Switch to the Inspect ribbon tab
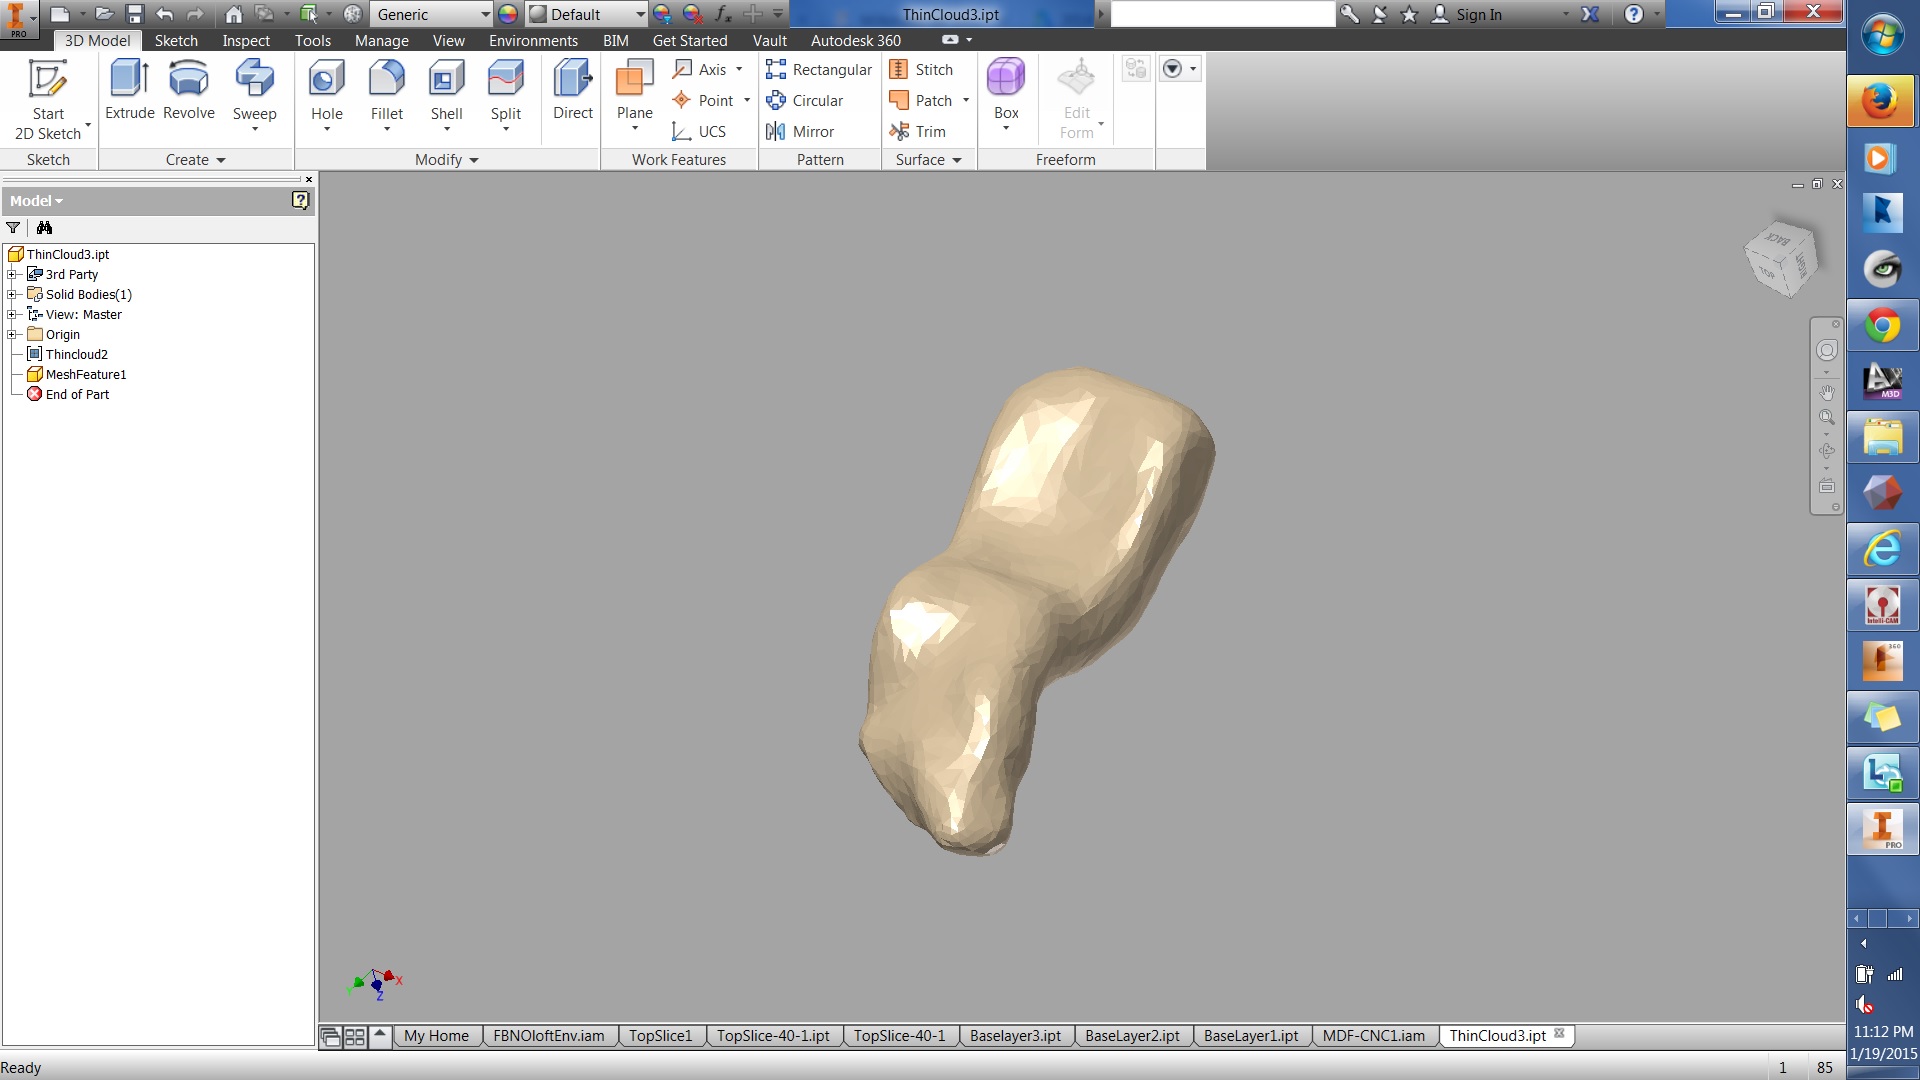The height and width of the screenshot is (1080, 1920). tap(246, 40)
